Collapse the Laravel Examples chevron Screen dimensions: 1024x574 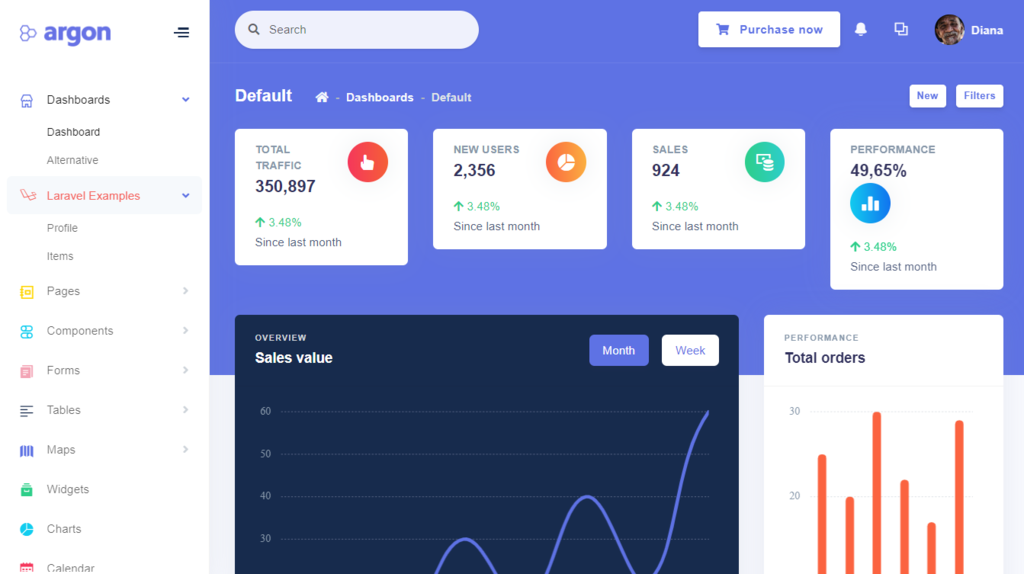[x=185, y=195]
